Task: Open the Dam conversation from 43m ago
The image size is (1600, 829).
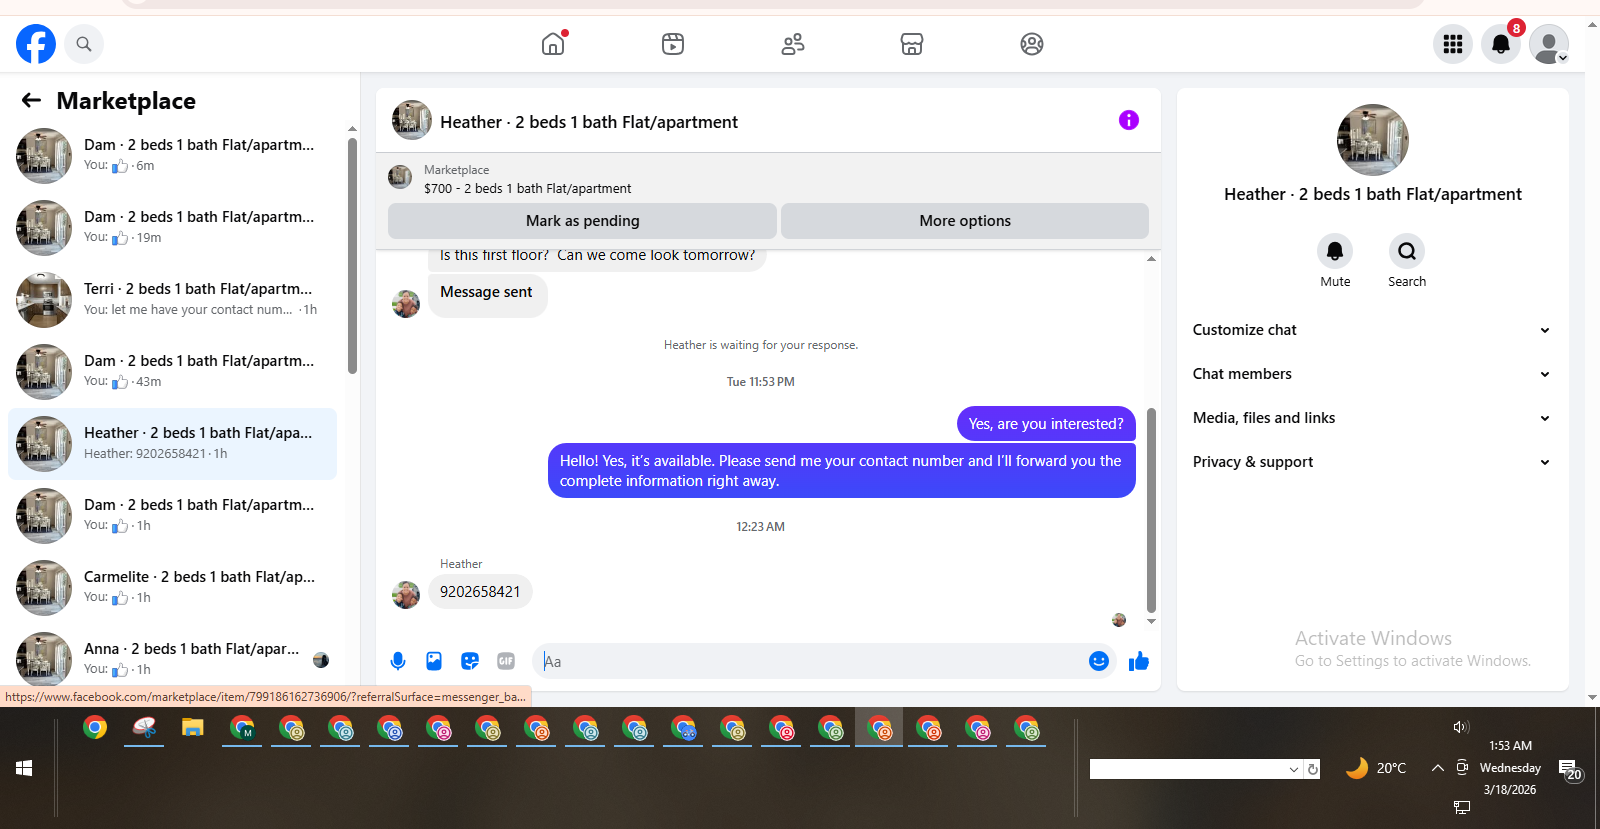Action: [x=172, y=372]
